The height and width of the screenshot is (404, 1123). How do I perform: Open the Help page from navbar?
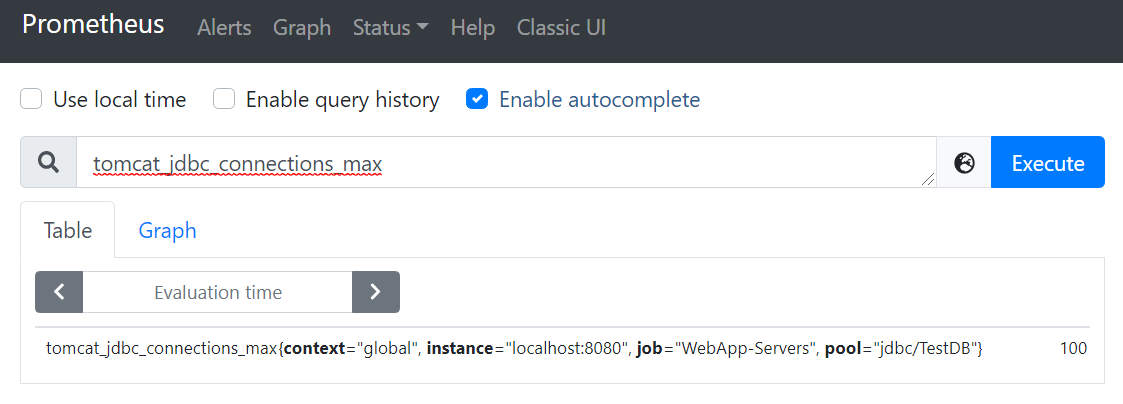pos(473,28)
